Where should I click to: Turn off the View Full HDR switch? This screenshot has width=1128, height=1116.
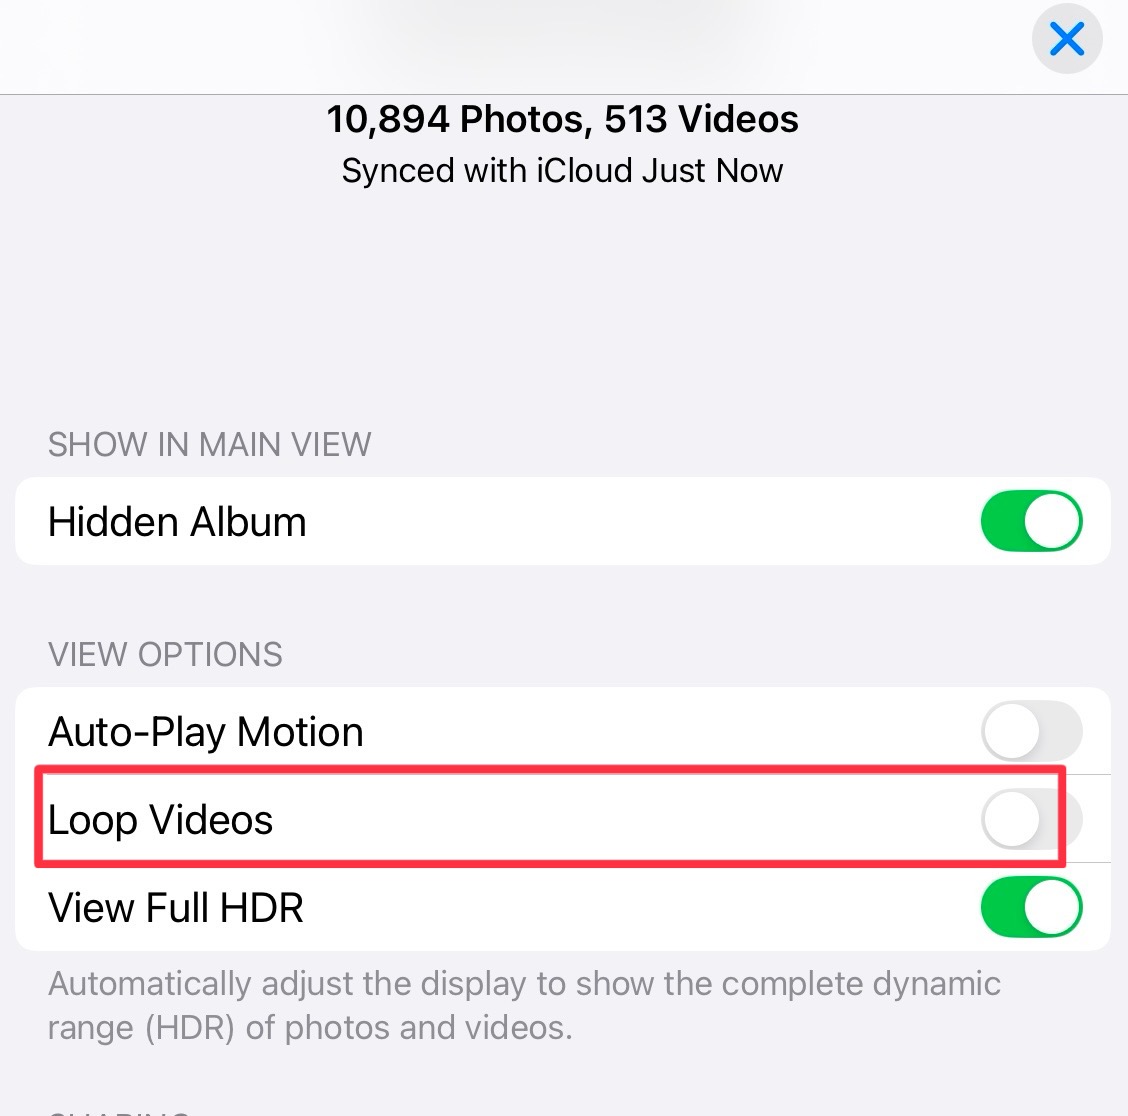click(1031, 907)
